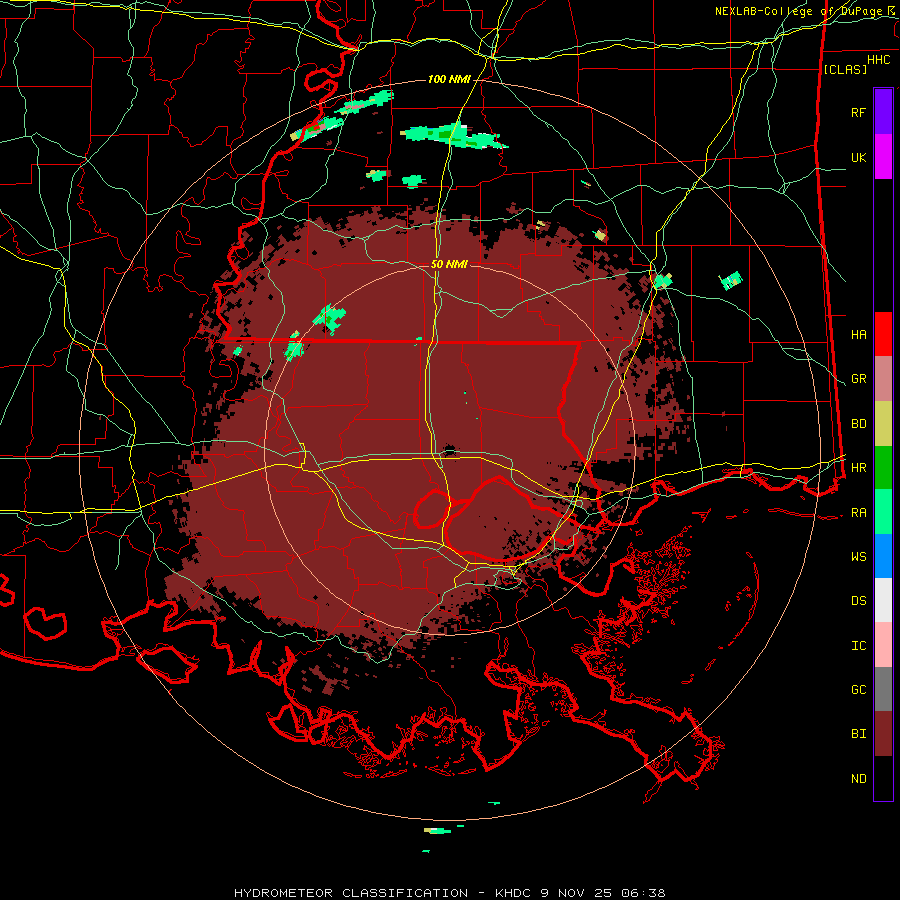The width and height of the screenshot is (900, 900).
Task: Click the UK legend label
Action: 858,157
